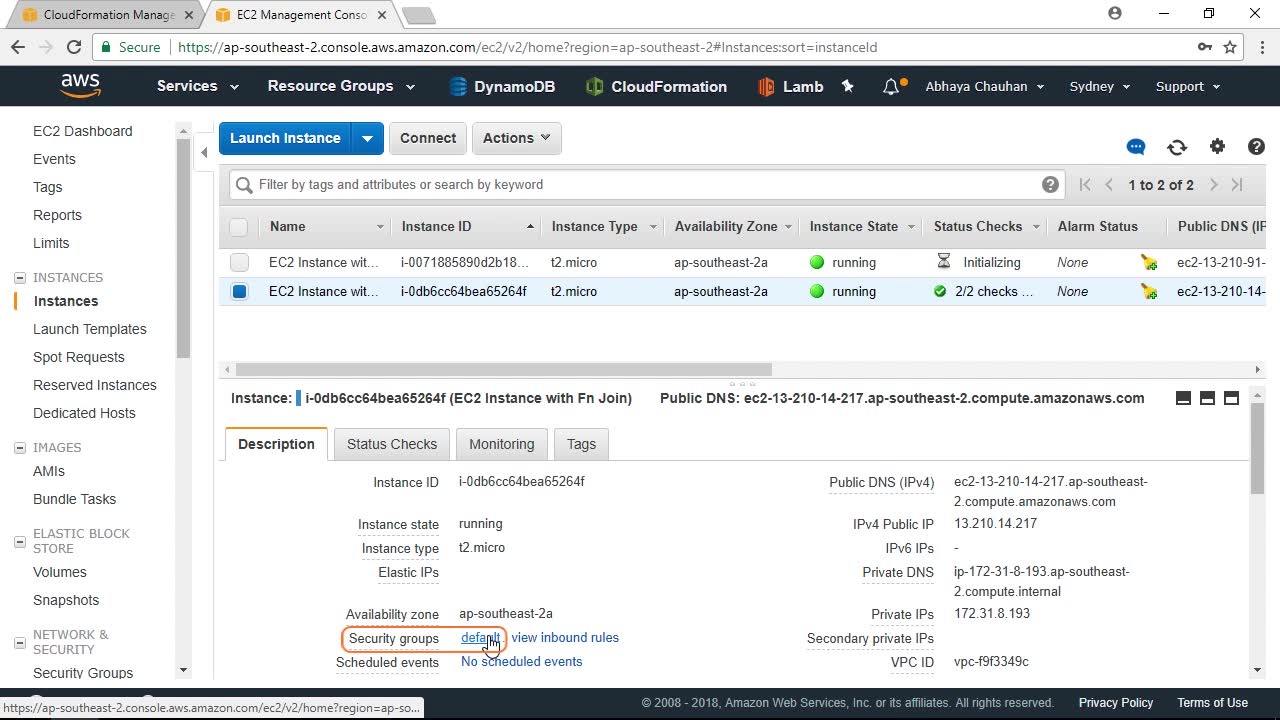Collapse the ELASTIC BLOCK STORE section

[x=19, y=541]
